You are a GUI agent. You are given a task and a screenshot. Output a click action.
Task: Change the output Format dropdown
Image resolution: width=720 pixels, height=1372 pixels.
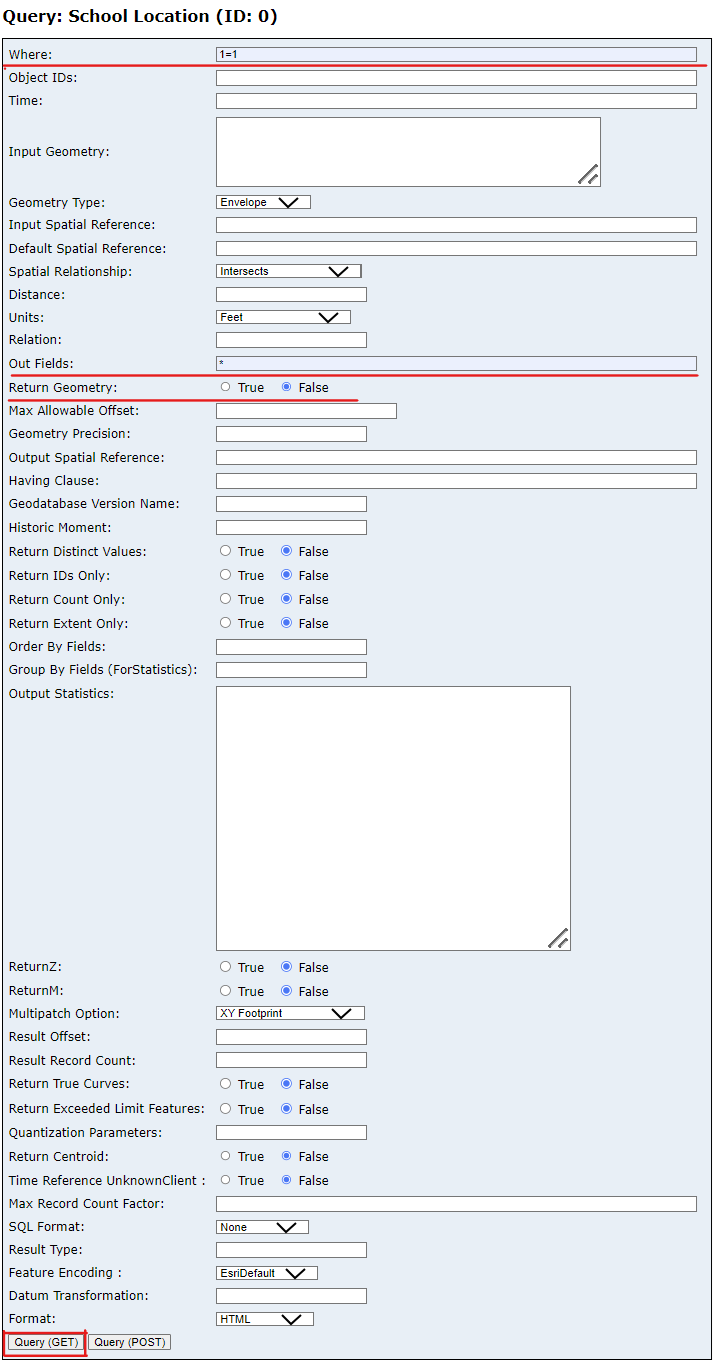point(265,1319)
